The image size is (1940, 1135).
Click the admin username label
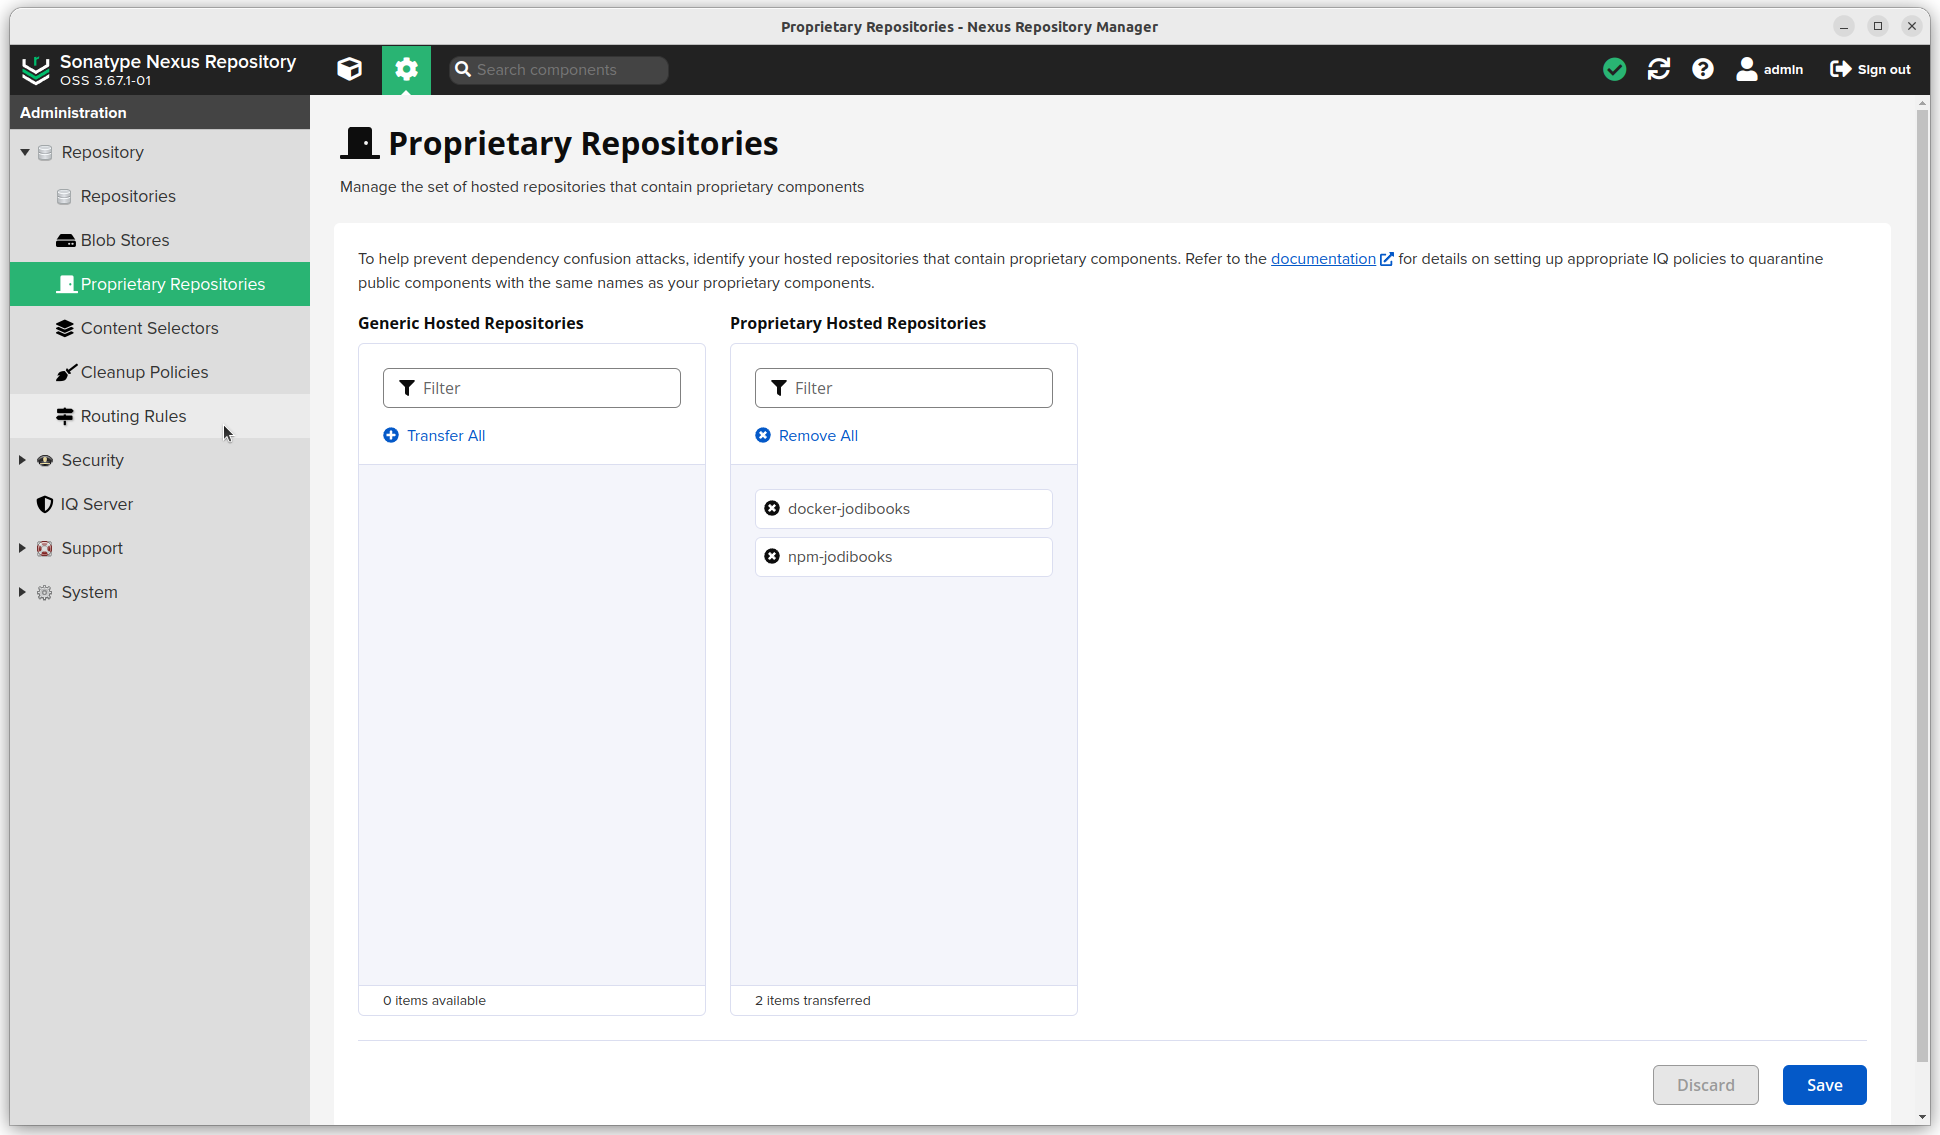tap(1783, 69)
